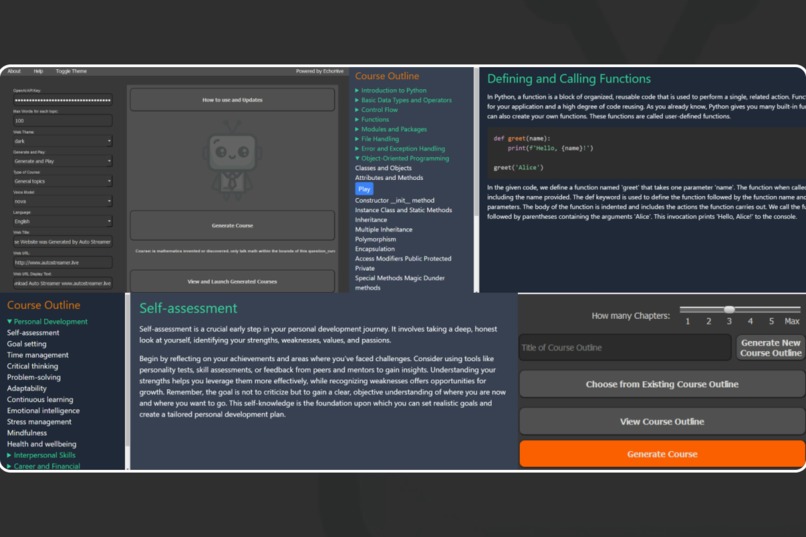Click the How to use and Updates button

[x=232, y=100]
